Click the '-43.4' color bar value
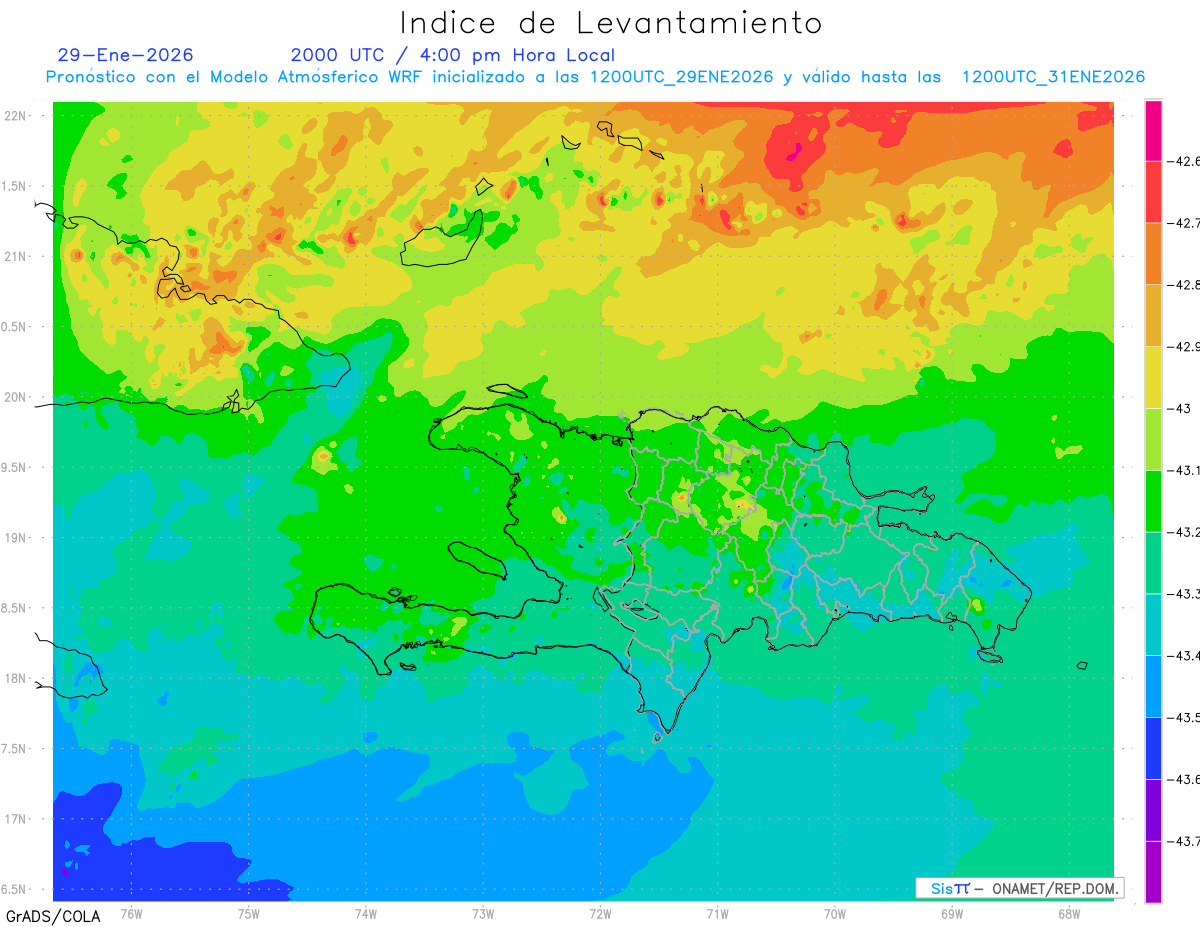Screen dimensions: 1200x927 1183,656
